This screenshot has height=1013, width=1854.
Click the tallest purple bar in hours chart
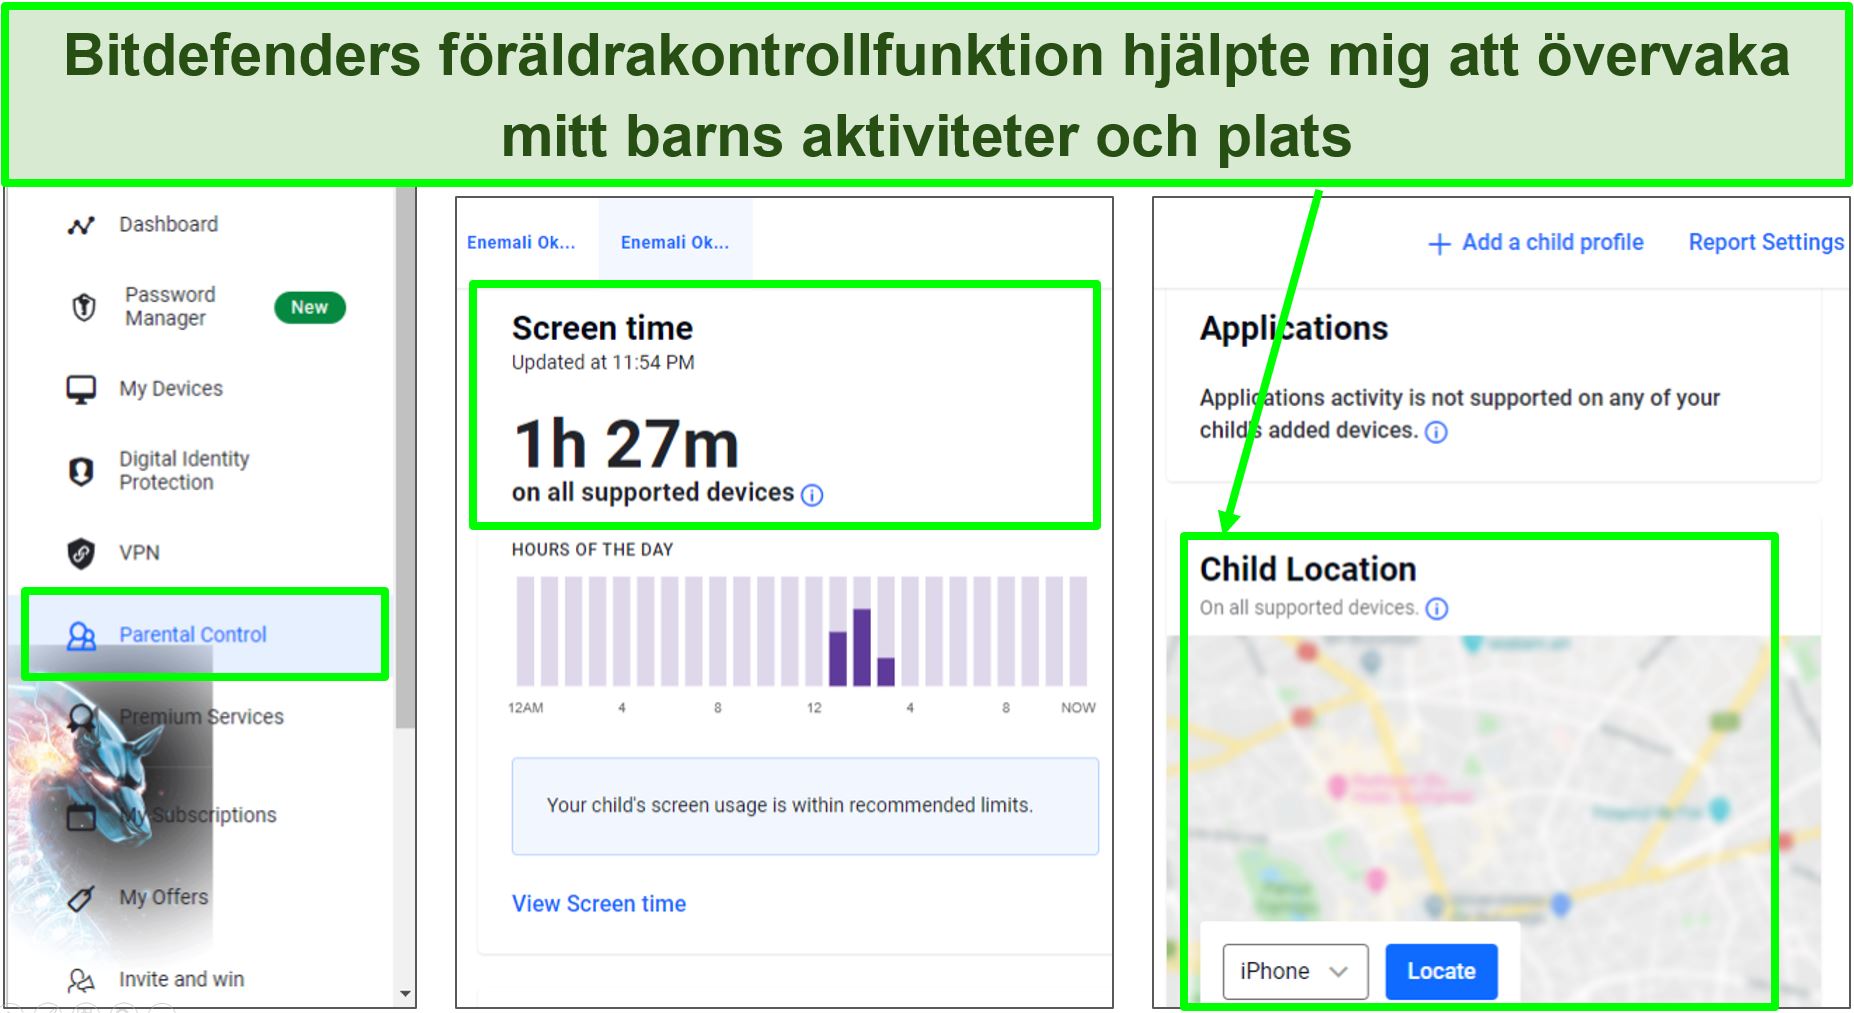coord(861,647)
